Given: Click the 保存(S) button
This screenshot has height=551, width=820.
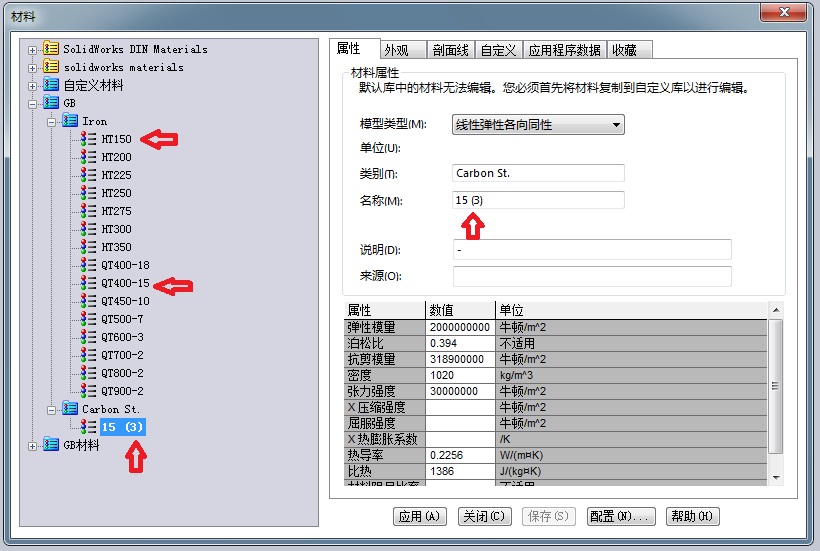Looking at the screenshot, I should pos(549,516).
